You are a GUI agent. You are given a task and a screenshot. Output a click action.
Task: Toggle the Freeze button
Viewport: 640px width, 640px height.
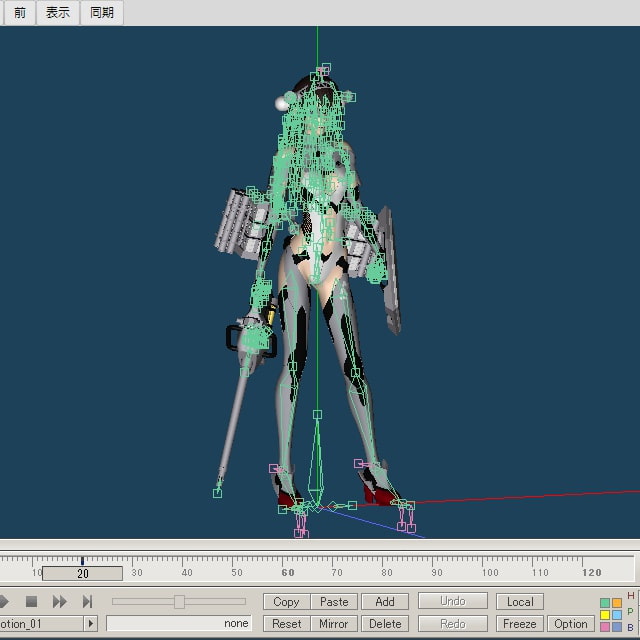[x=520, y=623]
